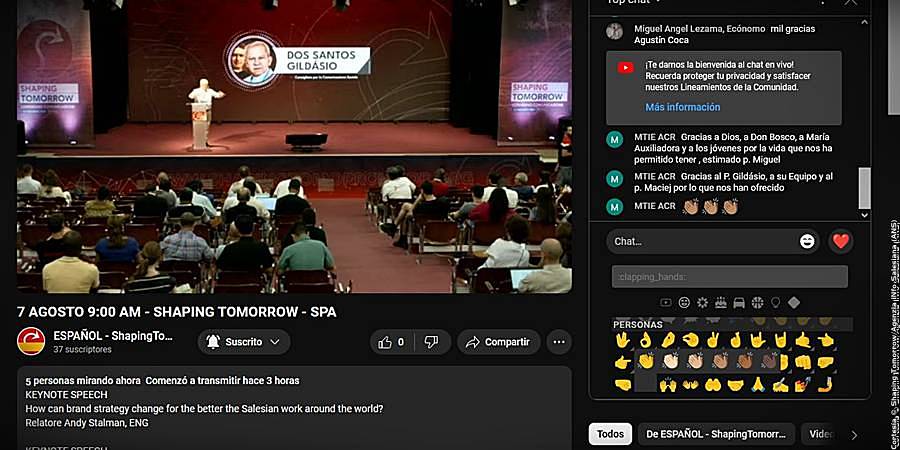Open the Más información link

[x=682, y=107]
